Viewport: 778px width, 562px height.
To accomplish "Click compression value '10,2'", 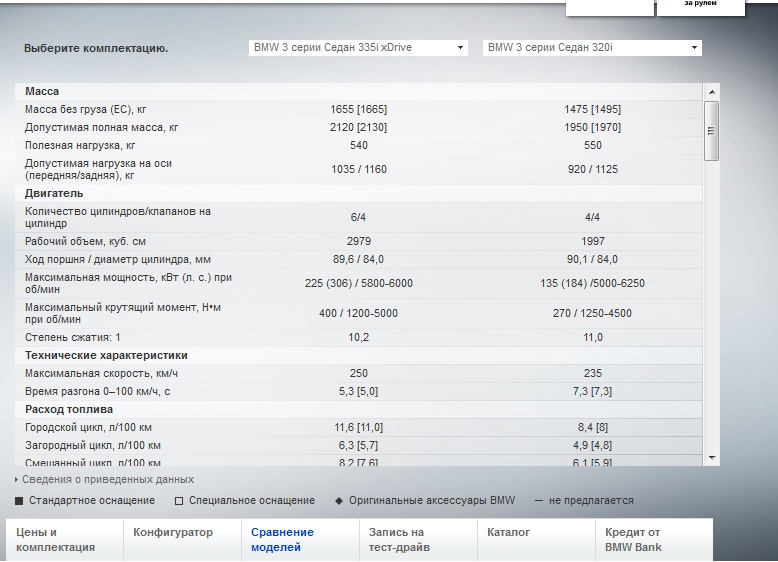I will (x=359, y=337).
